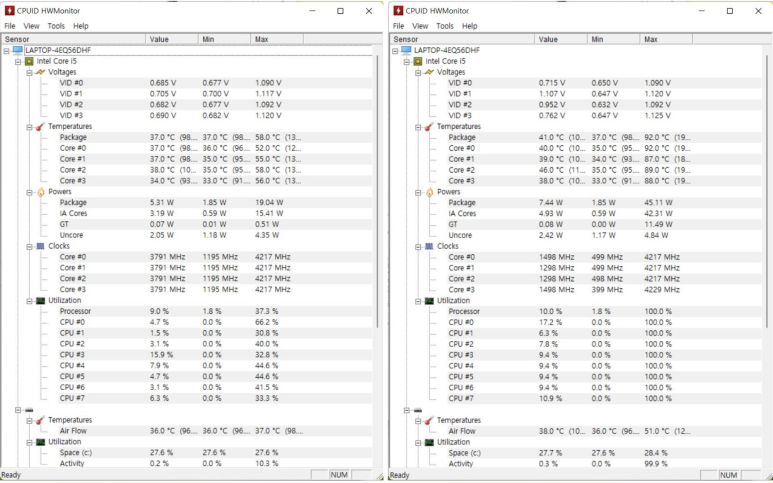The image size is (773, 483).
Task: Click CPU chip icon for Intel Core i5, left window
Action: click(x=29, y=61)
